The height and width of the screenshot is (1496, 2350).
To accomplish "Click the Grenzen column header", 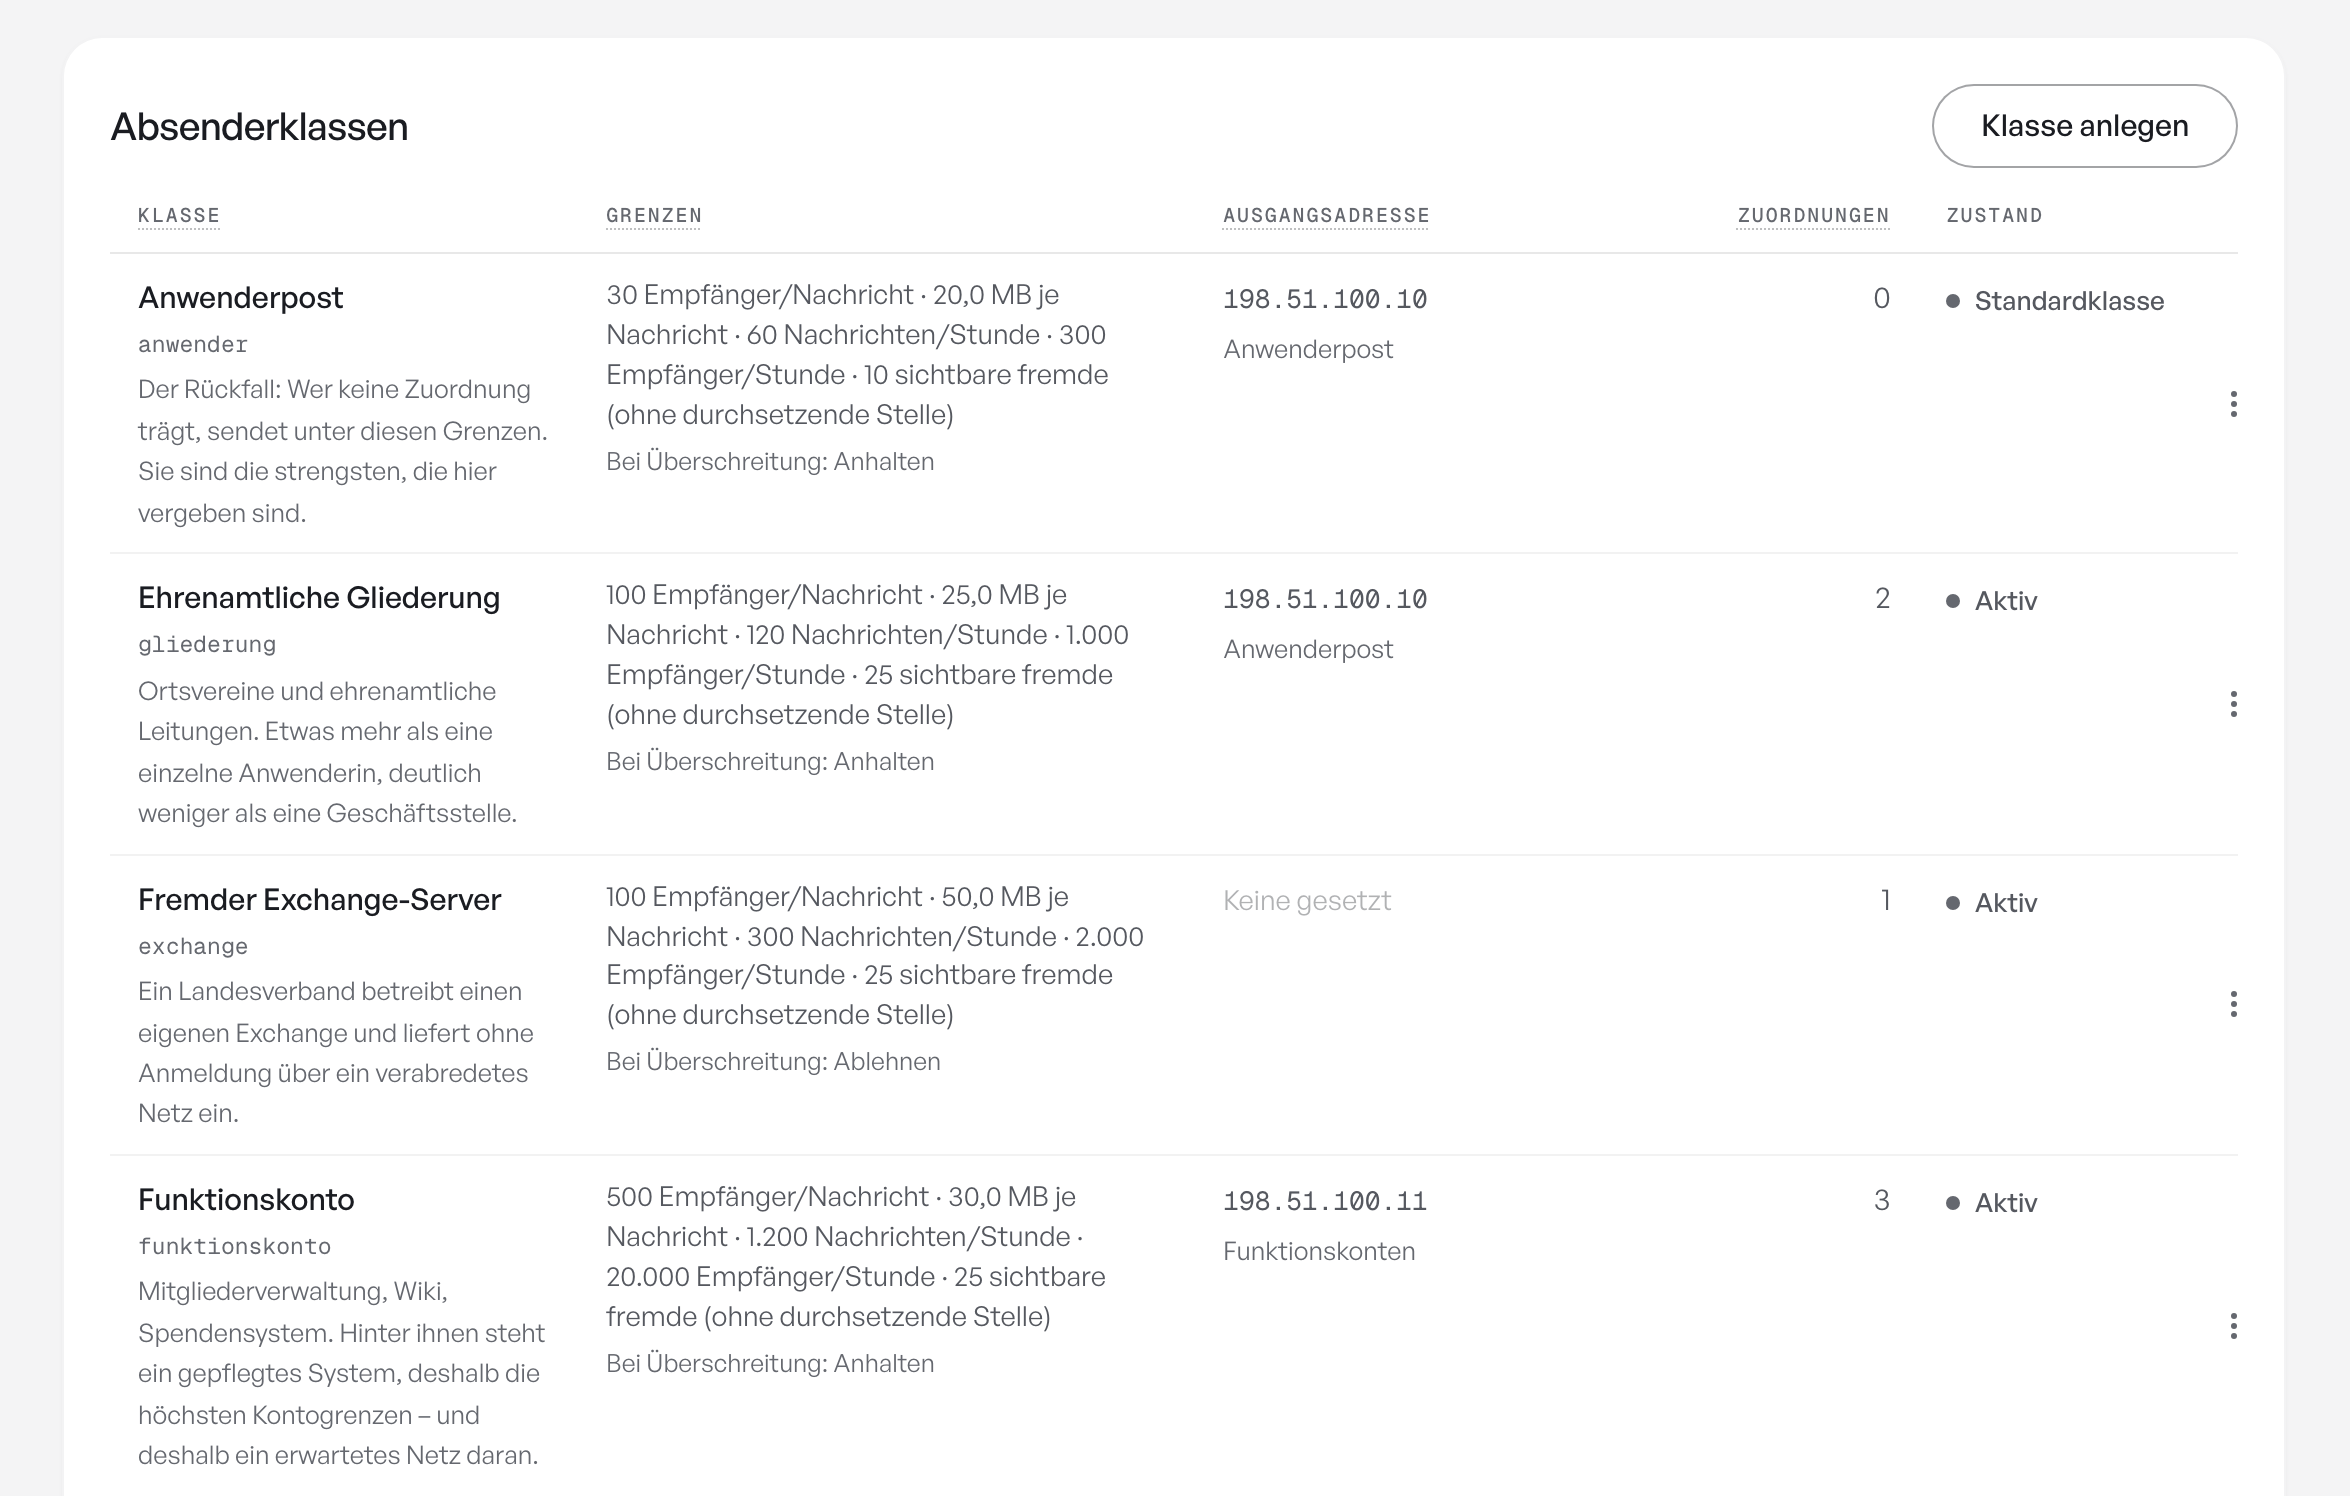I will (654, 215).
